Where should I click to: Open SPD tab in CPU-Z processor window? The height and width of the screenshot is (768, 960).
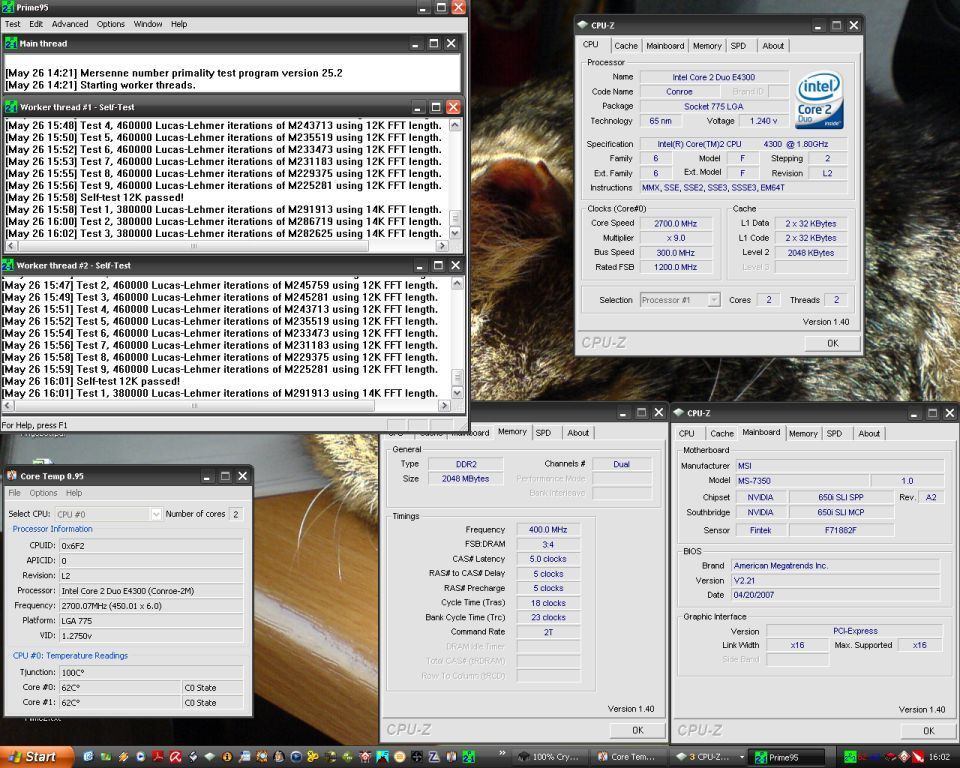click(738, 46)
